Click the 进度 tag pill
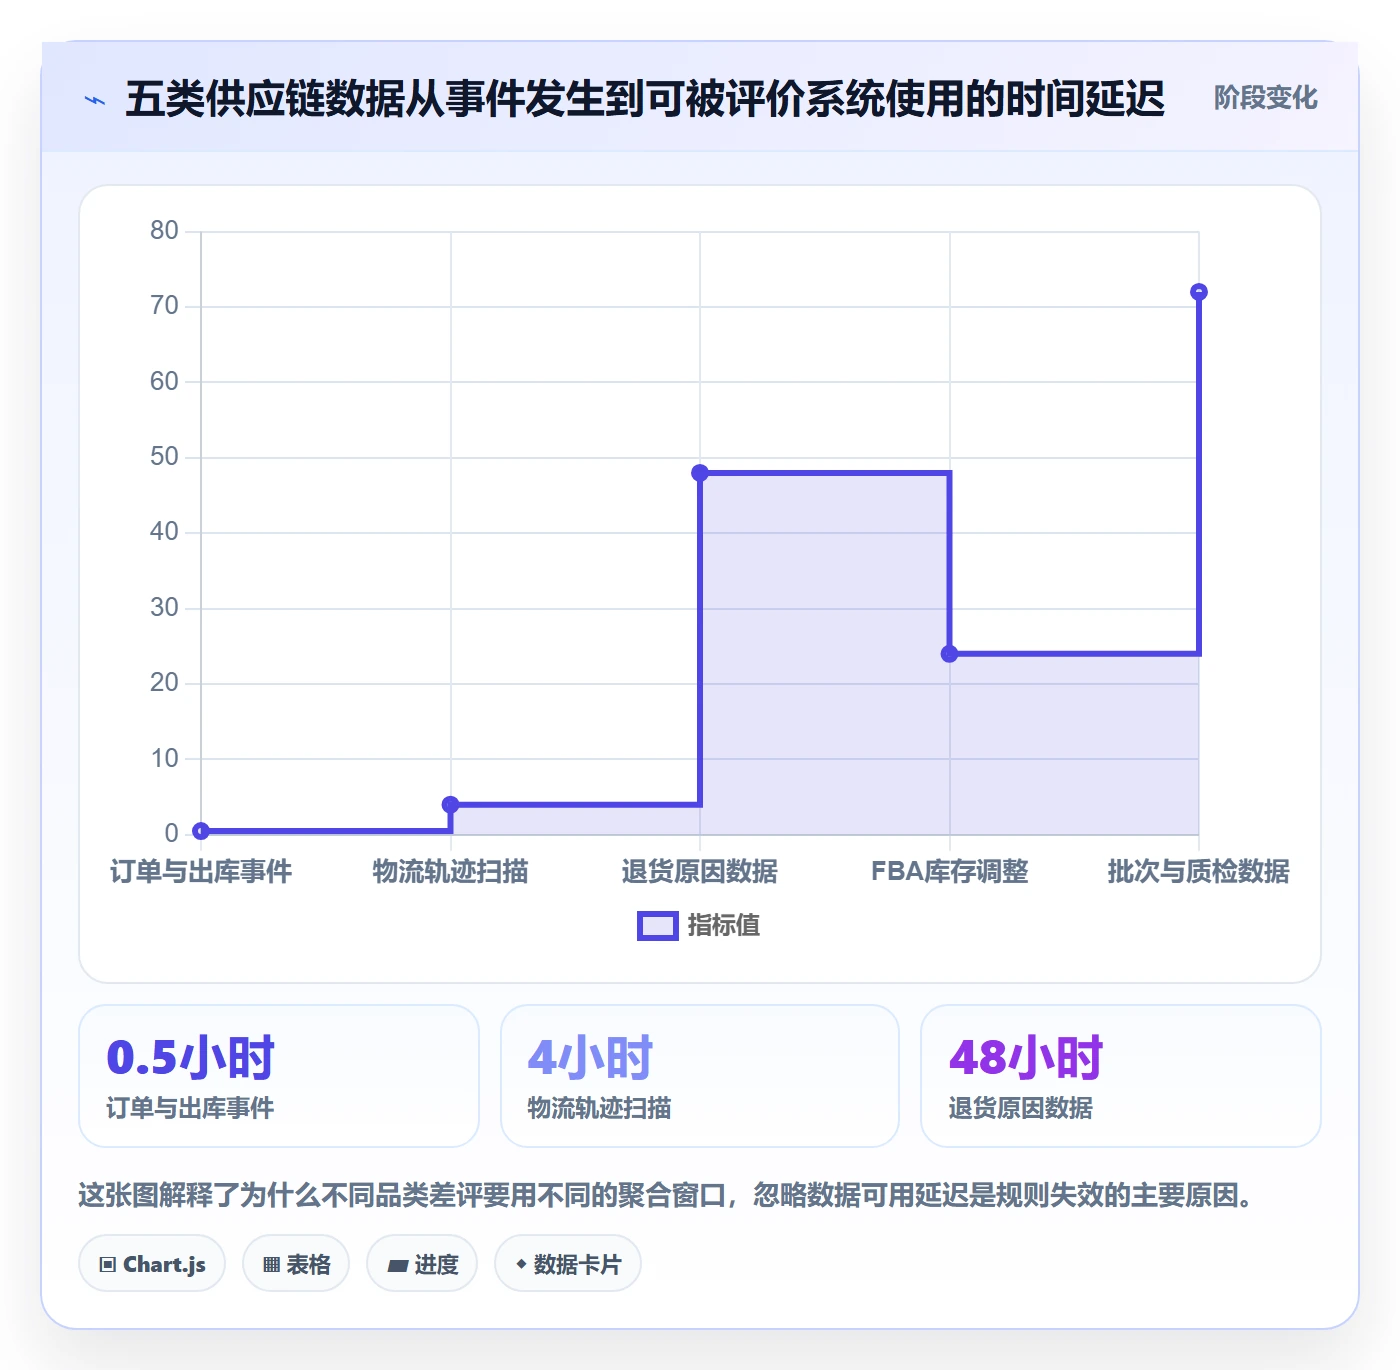 (422, 1264)
